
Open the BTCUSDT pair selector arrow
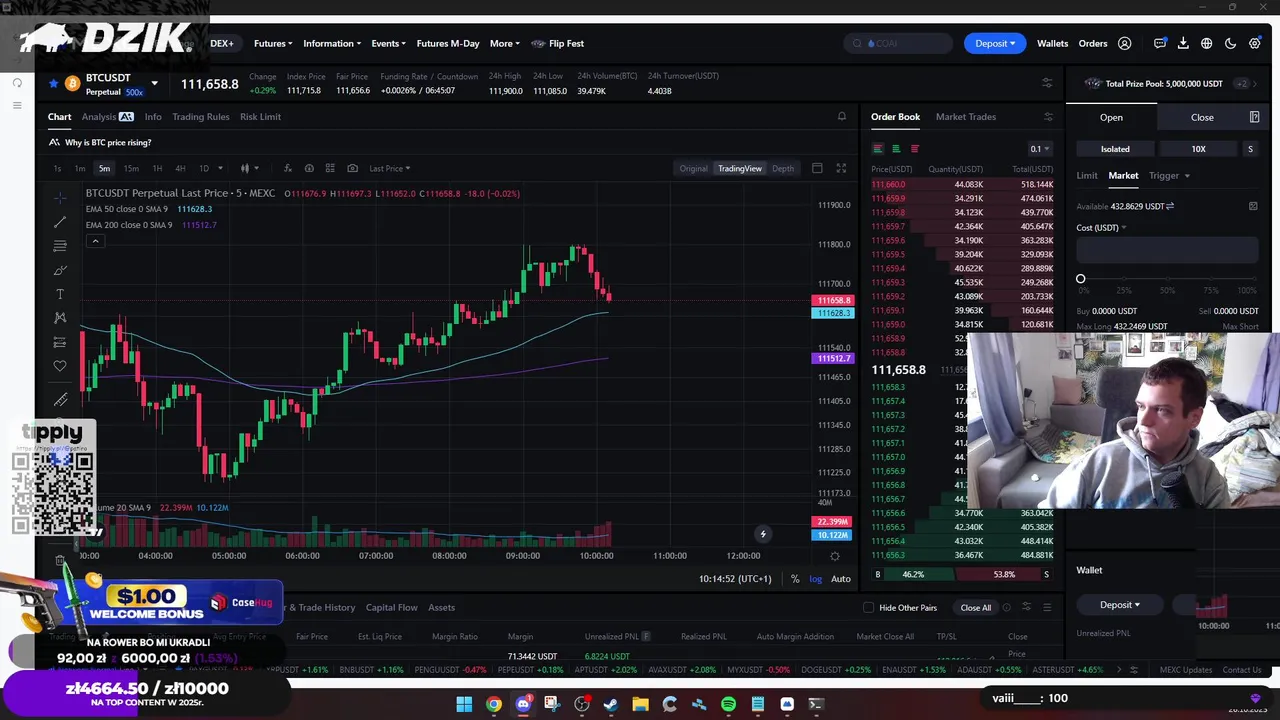point(154,84)
